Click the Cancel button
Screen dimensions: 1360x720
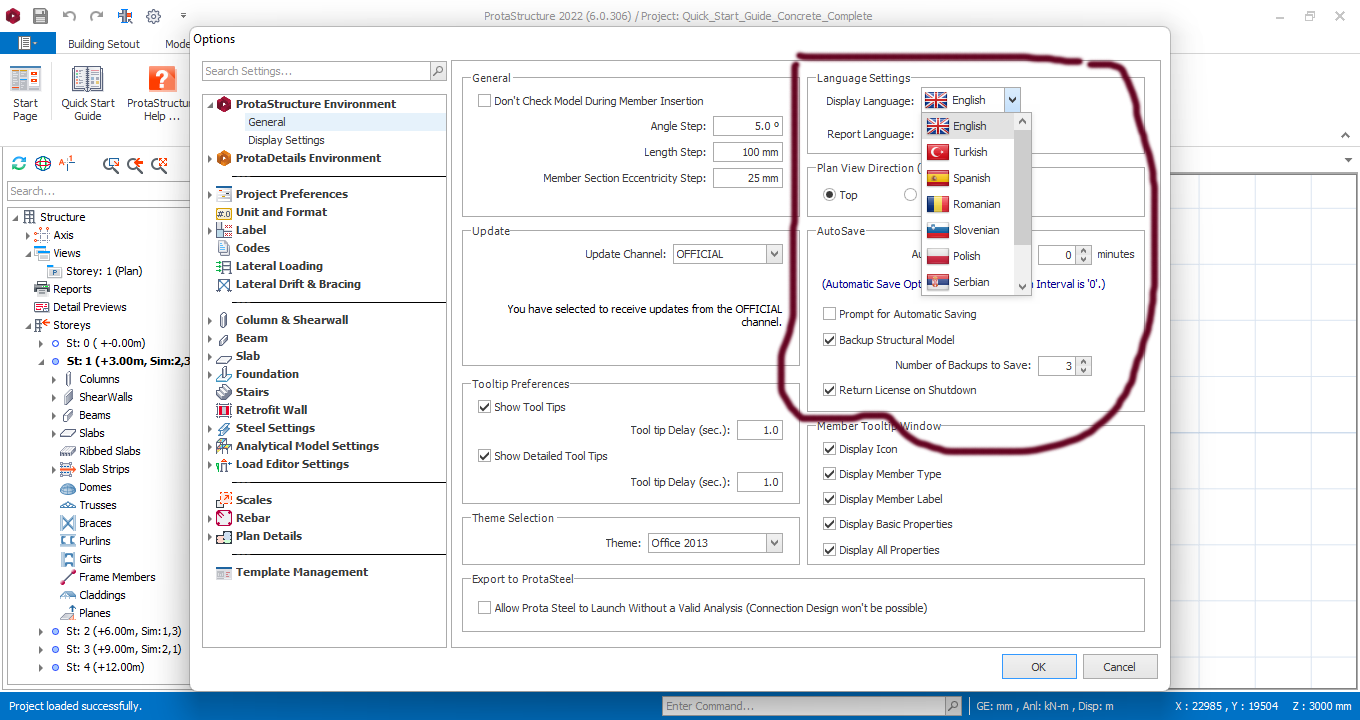1119,667
